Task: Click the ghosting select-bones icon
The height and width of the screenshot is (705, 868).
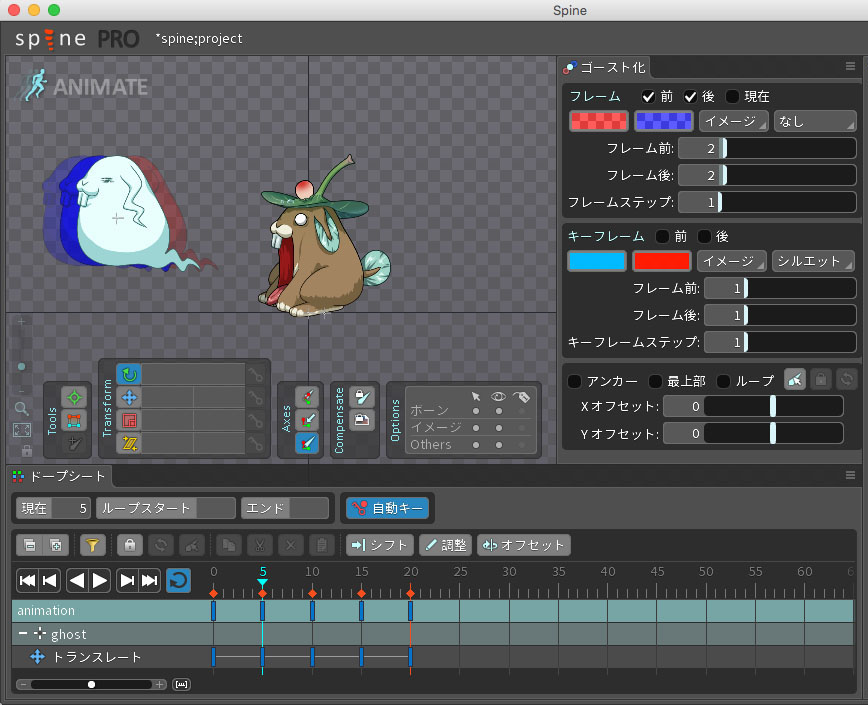Action: coord(795,380)
